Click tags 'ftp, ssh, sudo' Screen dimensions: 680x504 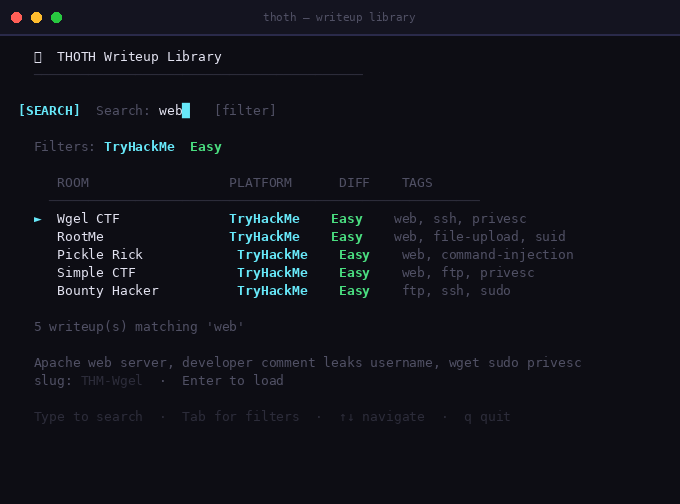pos(456,291)
